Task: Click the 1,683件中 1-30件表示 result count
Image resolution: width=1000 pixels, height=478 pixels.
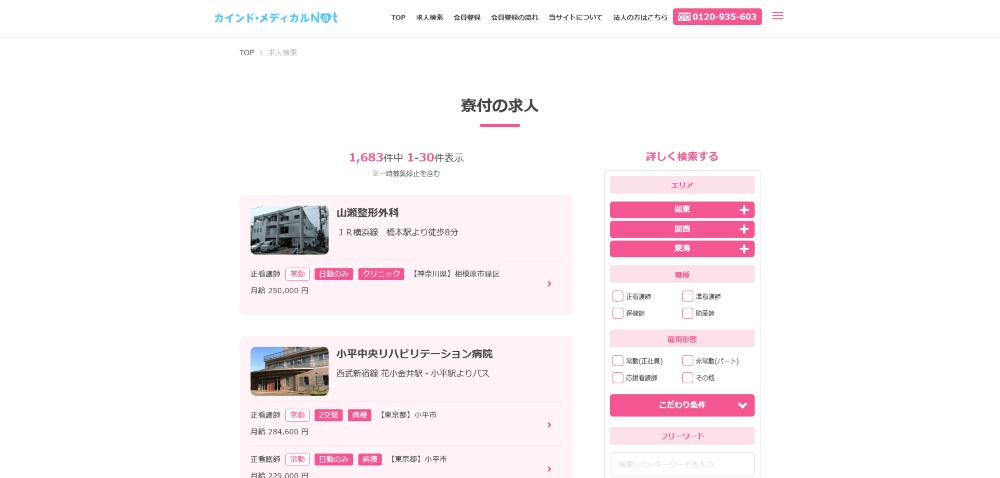Action: [406, 157]
